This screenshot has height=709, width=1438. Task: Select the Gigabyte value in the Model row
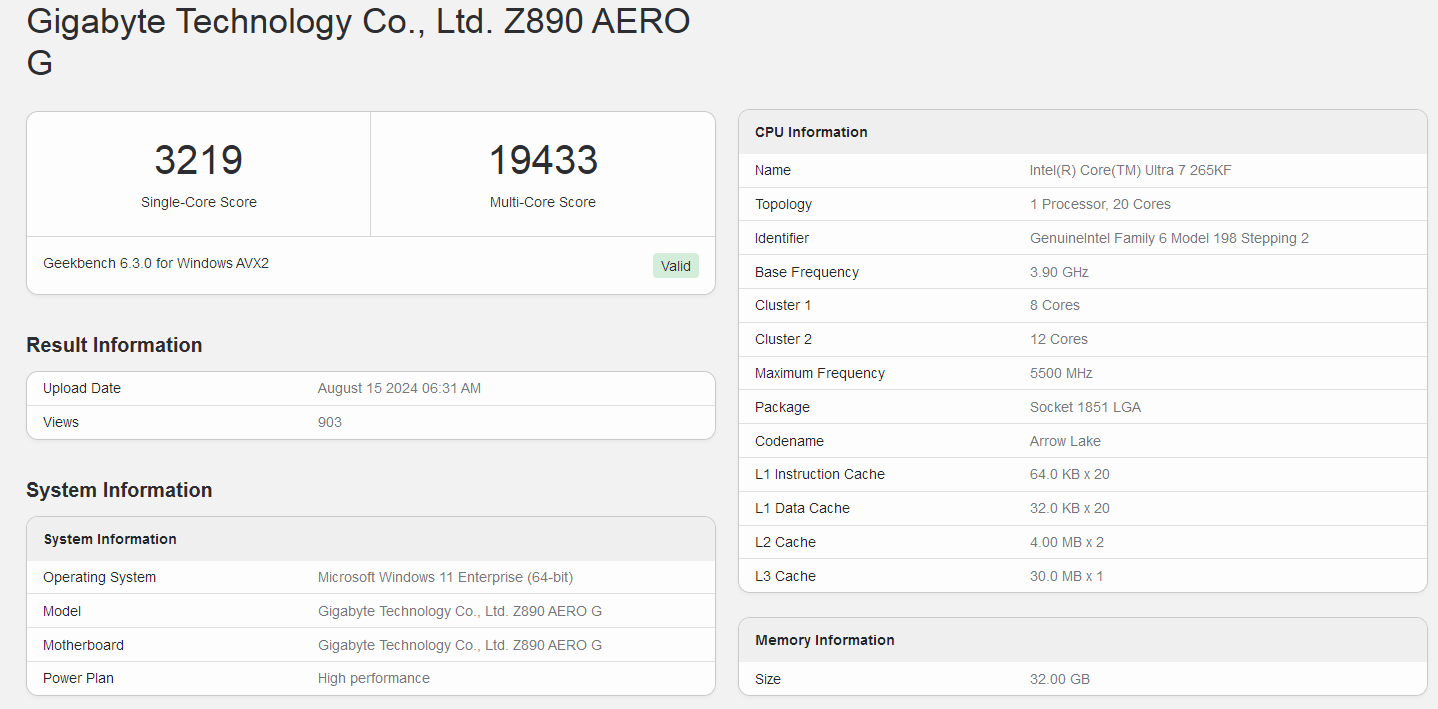[460, 611]
